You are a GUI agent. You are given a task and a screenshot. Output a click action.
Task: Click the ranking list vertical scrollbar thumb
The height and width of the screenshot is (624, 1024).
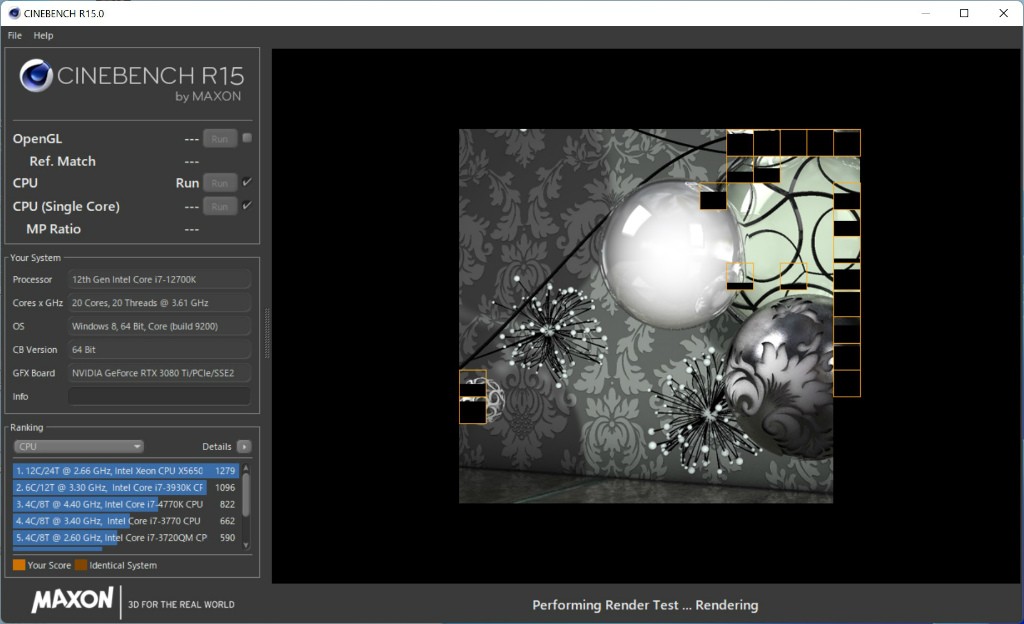246,495
